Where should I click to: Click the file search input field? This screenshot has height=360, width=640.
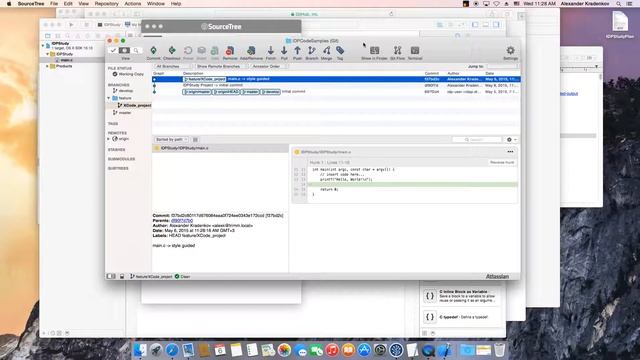point(478,140)
